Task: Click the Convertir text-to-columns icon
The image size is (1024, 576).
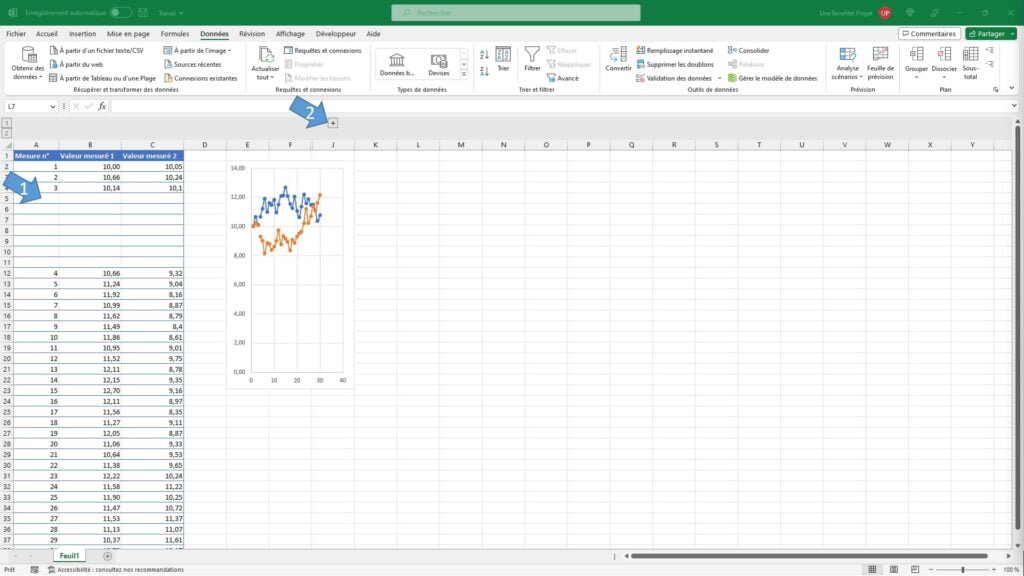Action: click(618, 56)
